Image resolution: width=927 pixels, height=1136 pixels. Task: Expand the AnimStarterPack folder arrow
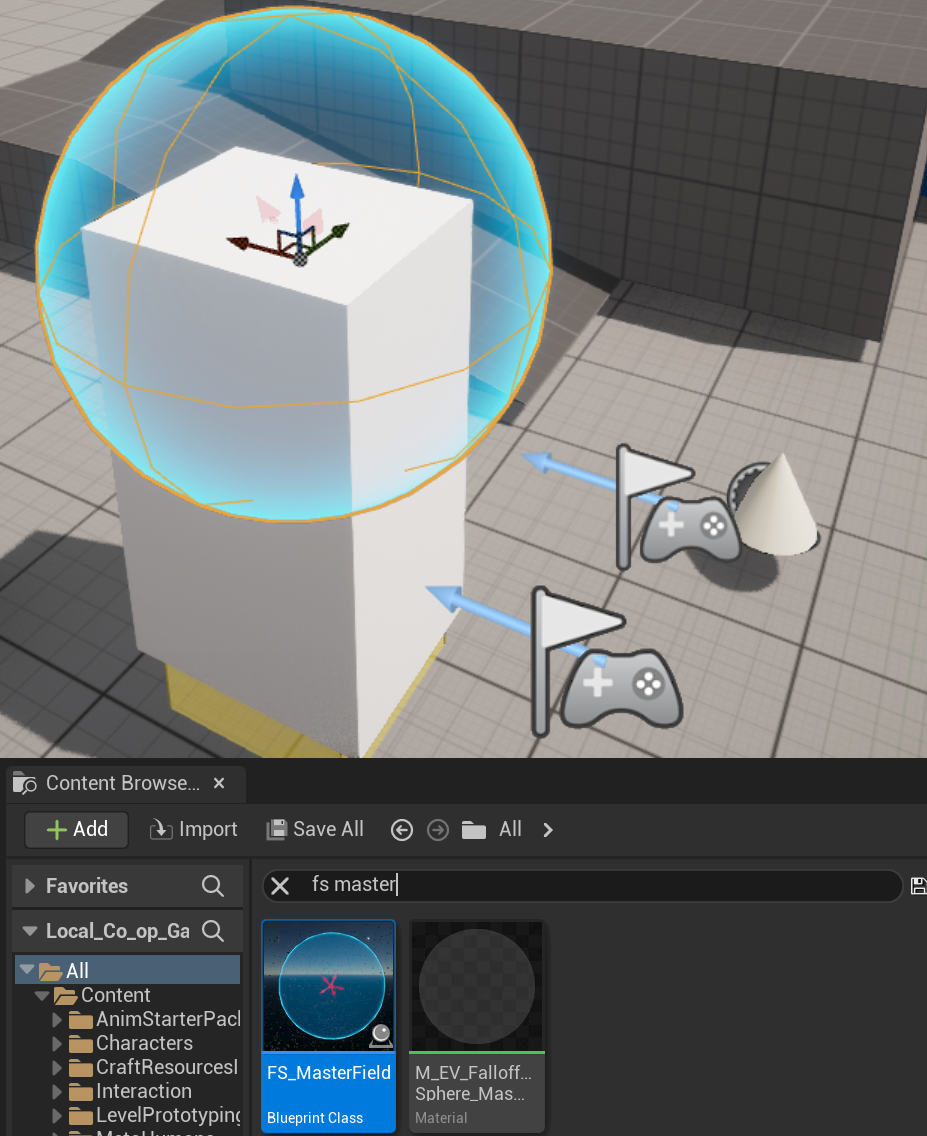click(57, 1019)
